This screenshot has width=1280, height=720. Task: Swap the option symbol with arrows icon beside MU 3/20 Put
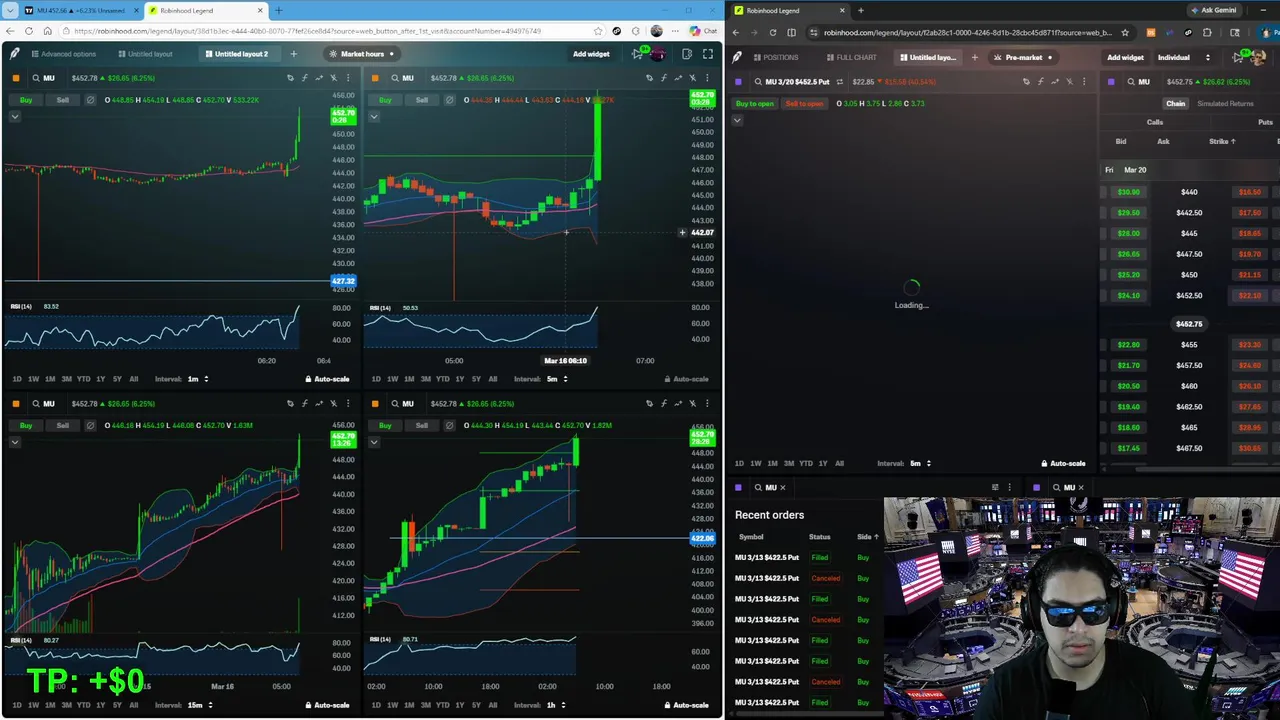839,82
